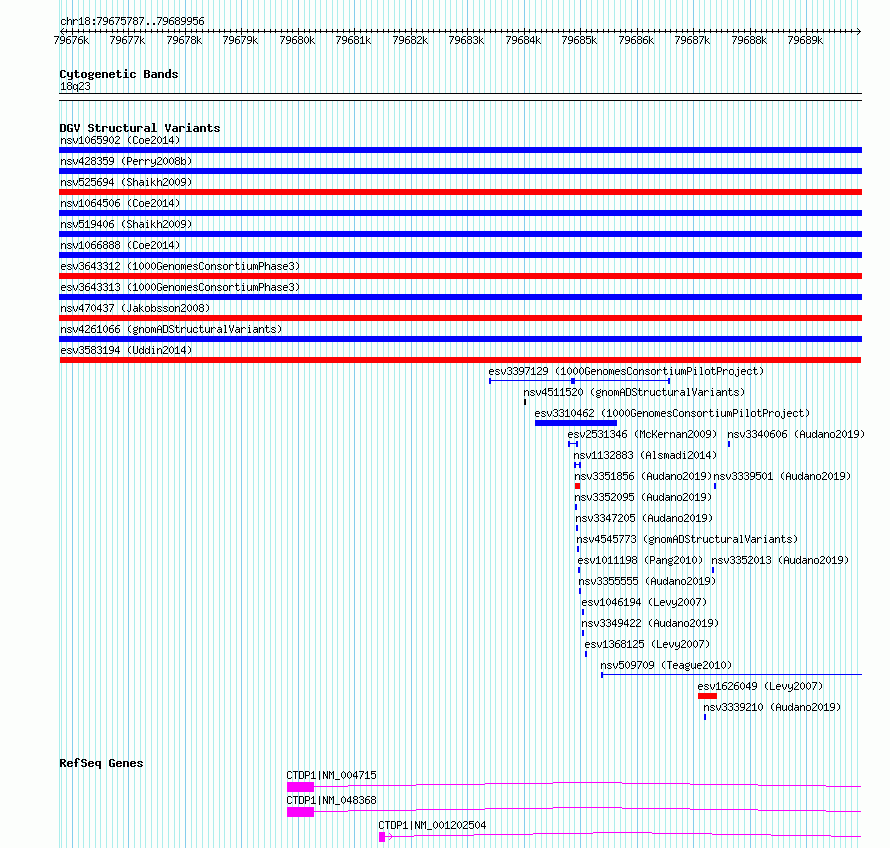Click the 79676k ruler tick label
890x848 pixels.
pyautogui.click(x=71, y=40)
